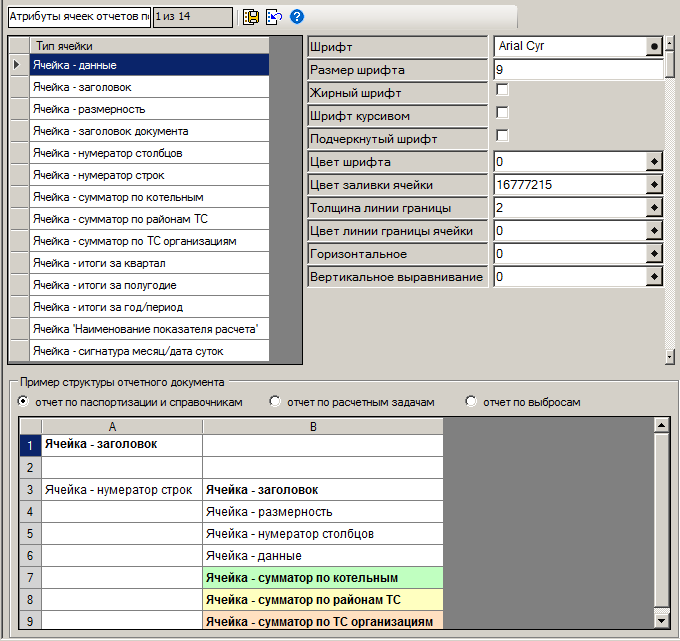Viewport: 680px width, 641px height.
Task: Click the 'Цвет линии границы ячейки' selector button
Action: coord(654,231)
